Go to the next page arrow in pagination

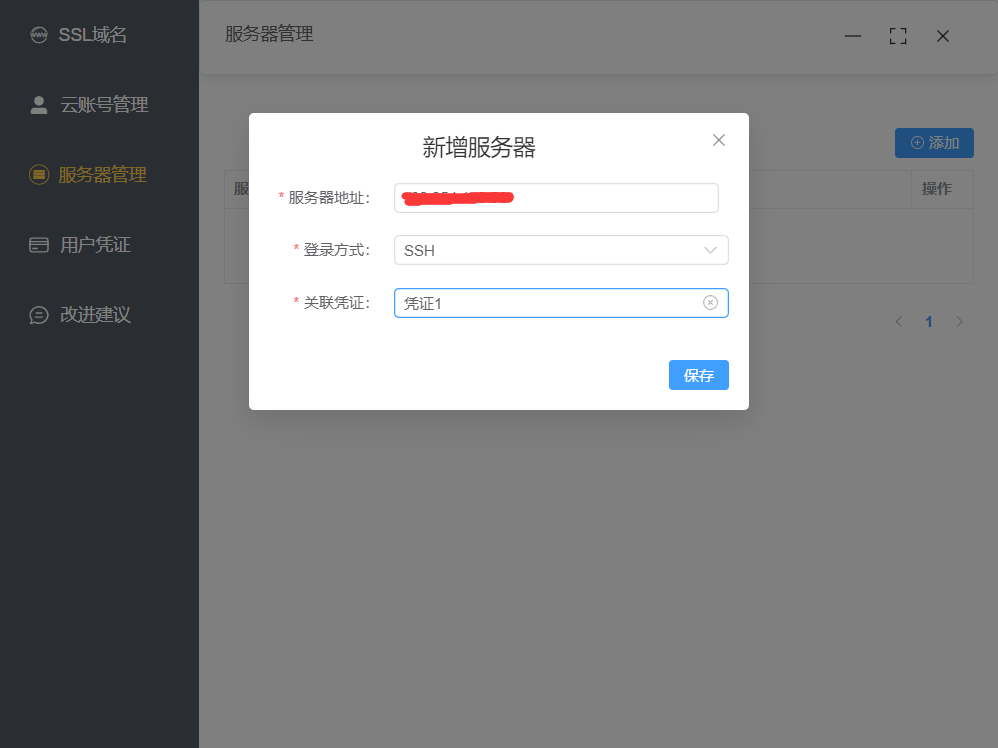(960, 322)
